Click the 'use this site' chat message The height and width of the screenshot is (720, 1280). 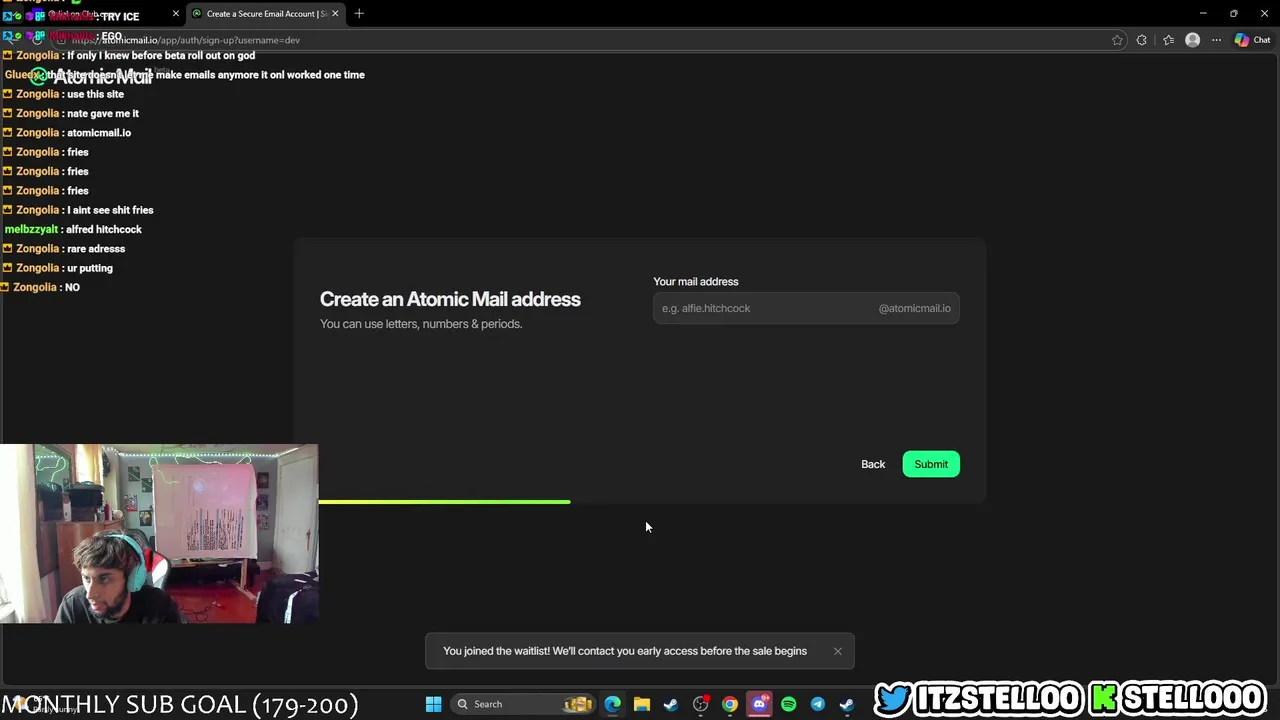(95, 94)
